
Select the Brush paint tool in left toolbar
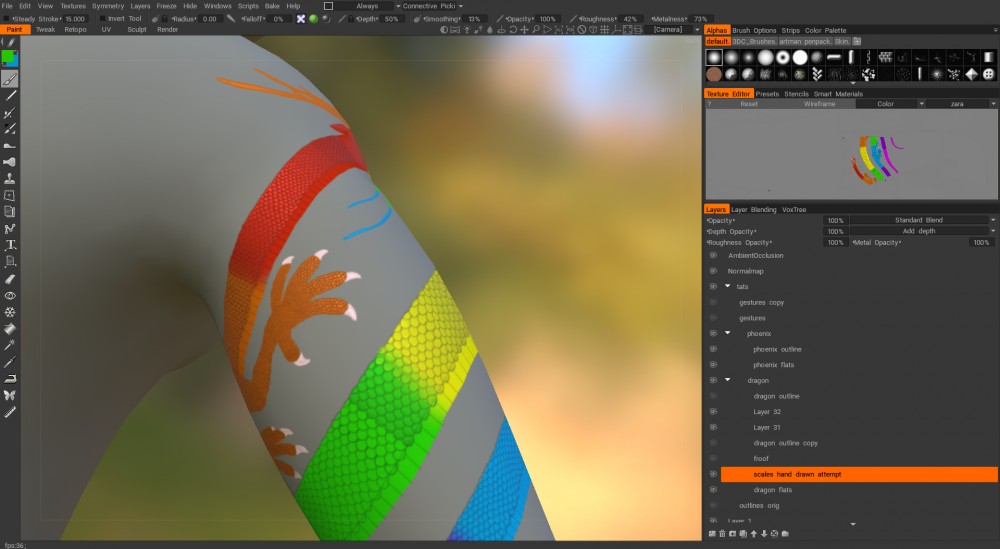[x=10, y=79]
